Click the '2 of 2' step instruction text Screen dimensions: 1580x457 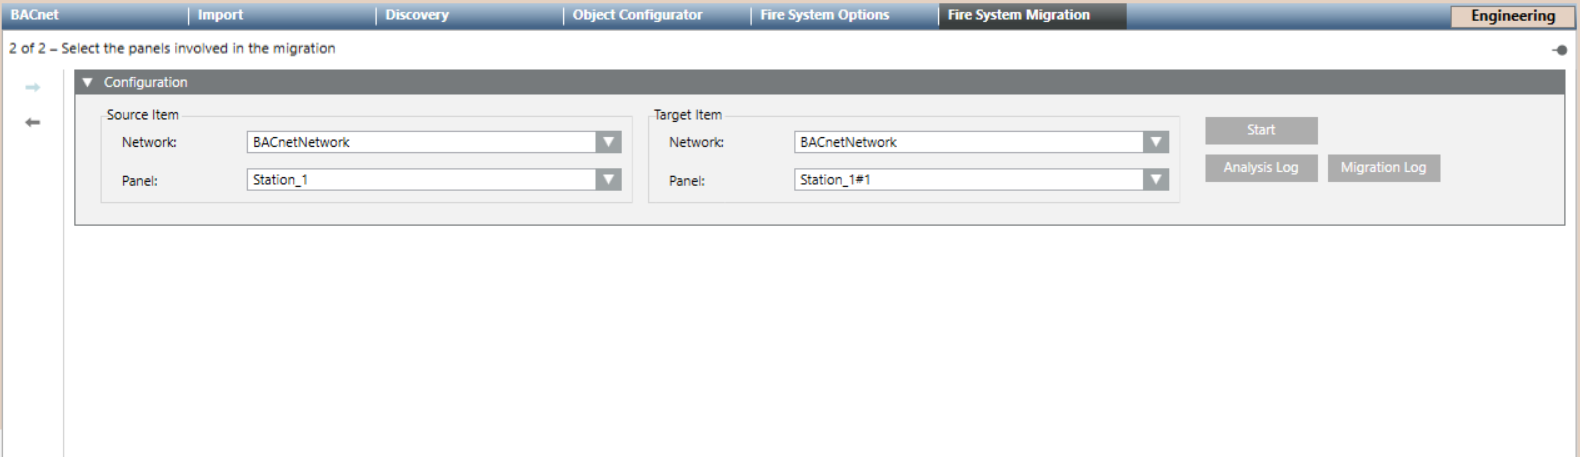point(172,48)
